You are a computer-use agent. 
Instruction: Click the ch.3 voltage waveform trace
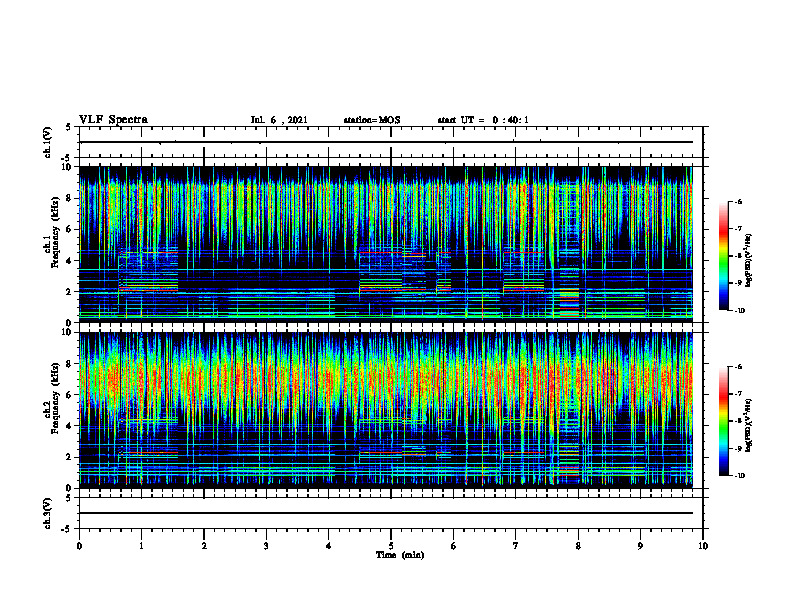point(386,513)
